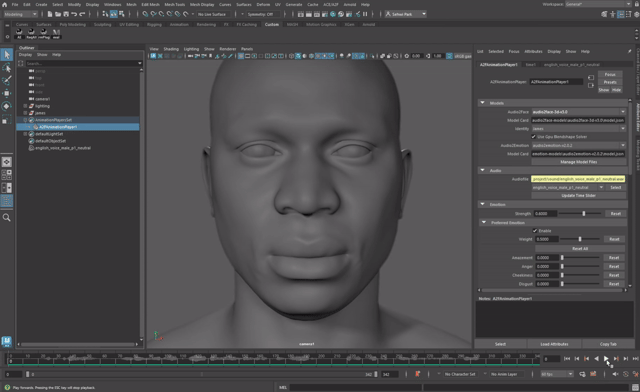
Task: Switch to english_voice_male_p1_neutral attribute tab
Action: pyautogui.click(x=571, y=65)
